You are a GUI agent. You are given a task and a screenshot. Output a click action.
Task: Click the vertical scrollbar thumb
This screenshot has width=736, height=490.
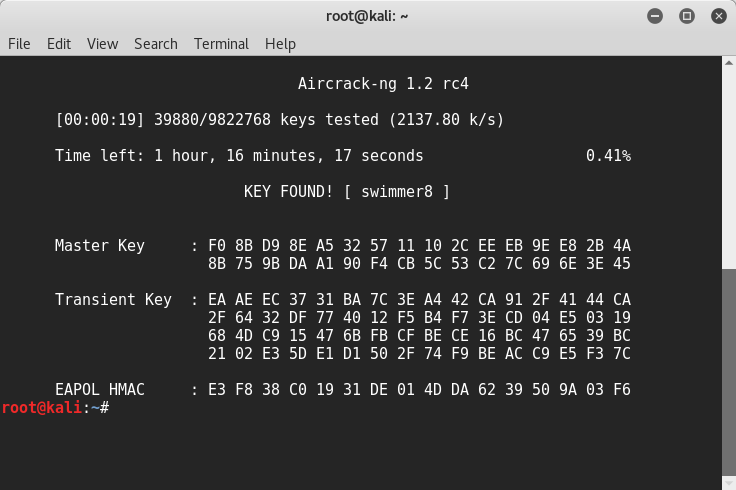[728, 373]
